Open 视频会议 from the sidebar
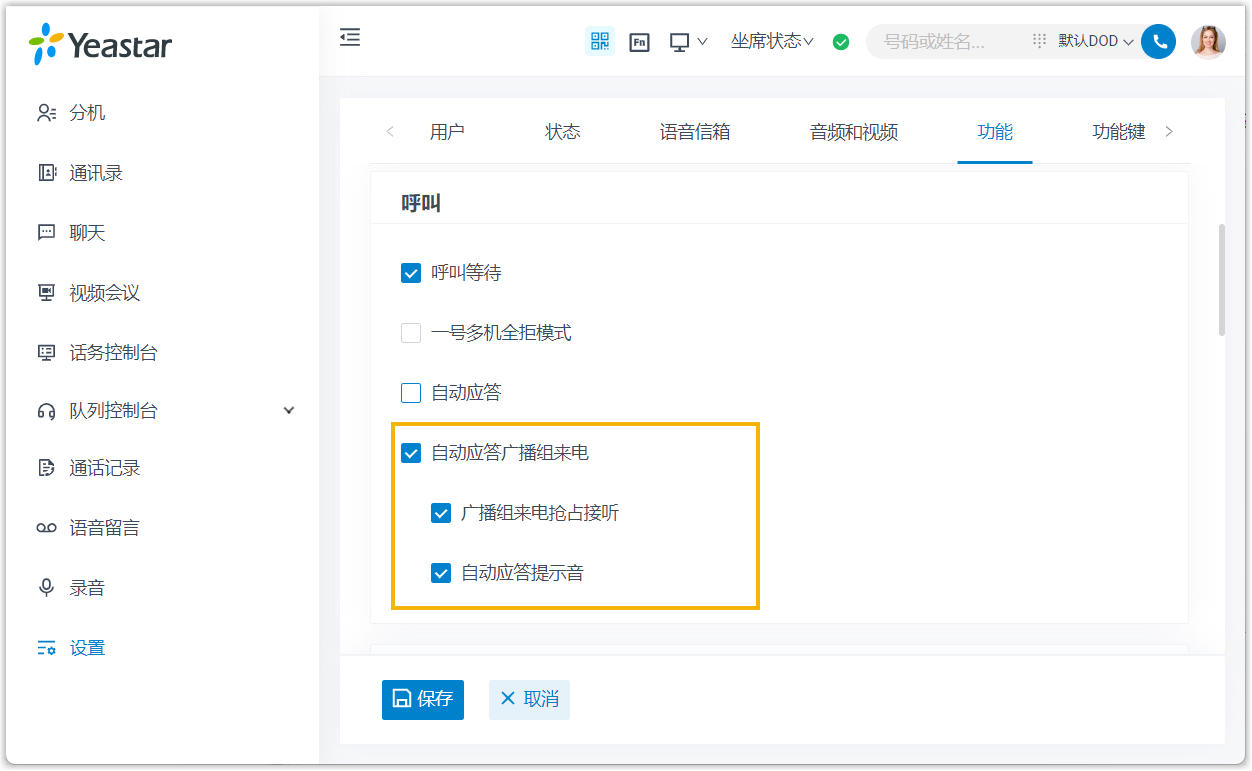This screenshot has height=771, width=1252. pyautogui.click(x=104, y=293)
